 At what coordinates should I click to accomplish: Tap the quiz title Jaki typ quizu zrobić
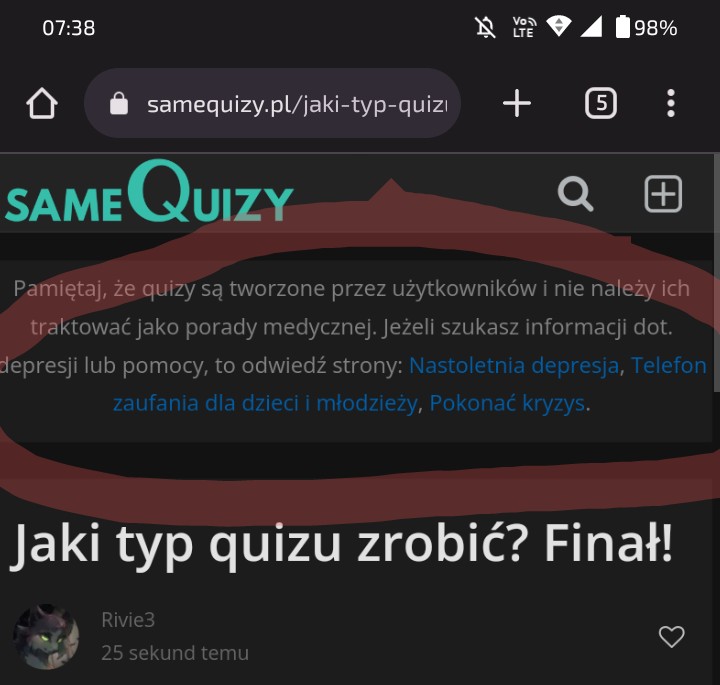pyautogui.click(x=341, y=545)
